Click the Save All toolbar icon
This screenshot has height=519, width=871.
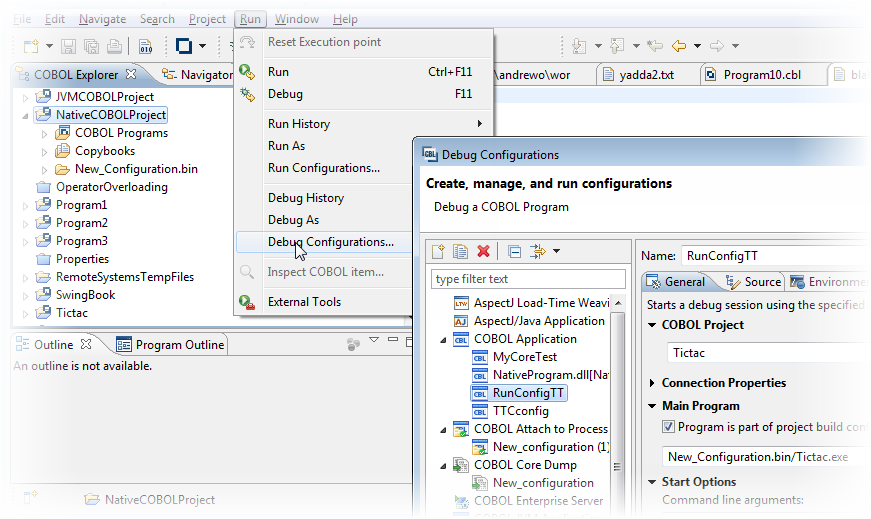(92, 46)
